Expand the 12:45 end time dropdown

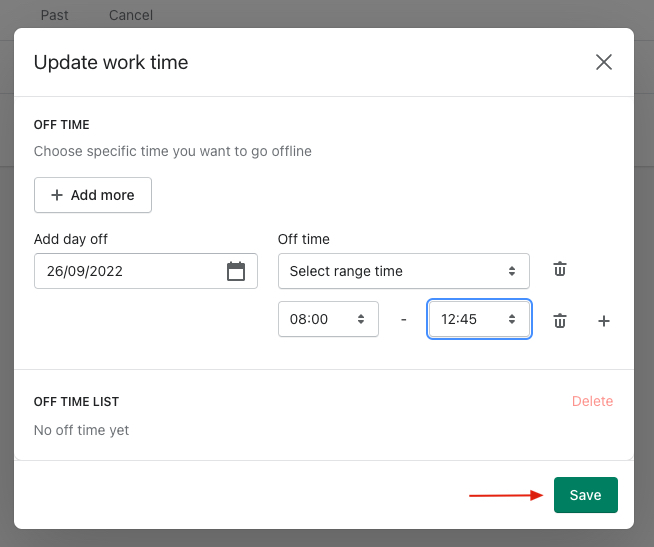479,320
